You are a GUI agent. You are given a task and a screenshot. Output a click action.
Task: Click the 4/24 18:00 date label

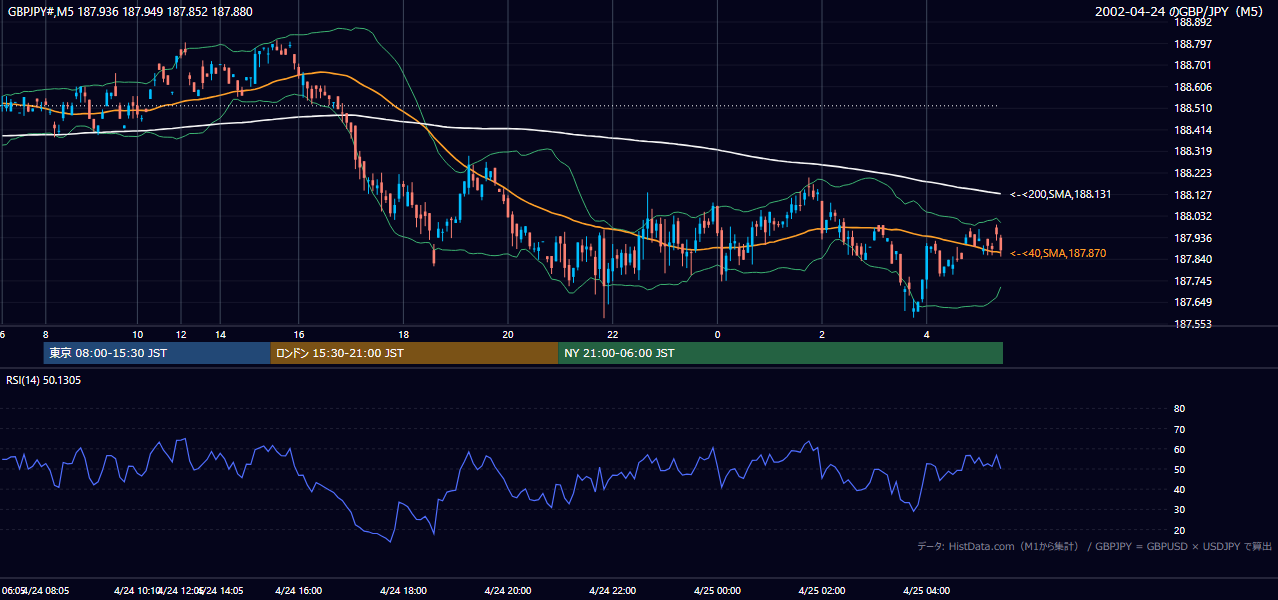404,591
